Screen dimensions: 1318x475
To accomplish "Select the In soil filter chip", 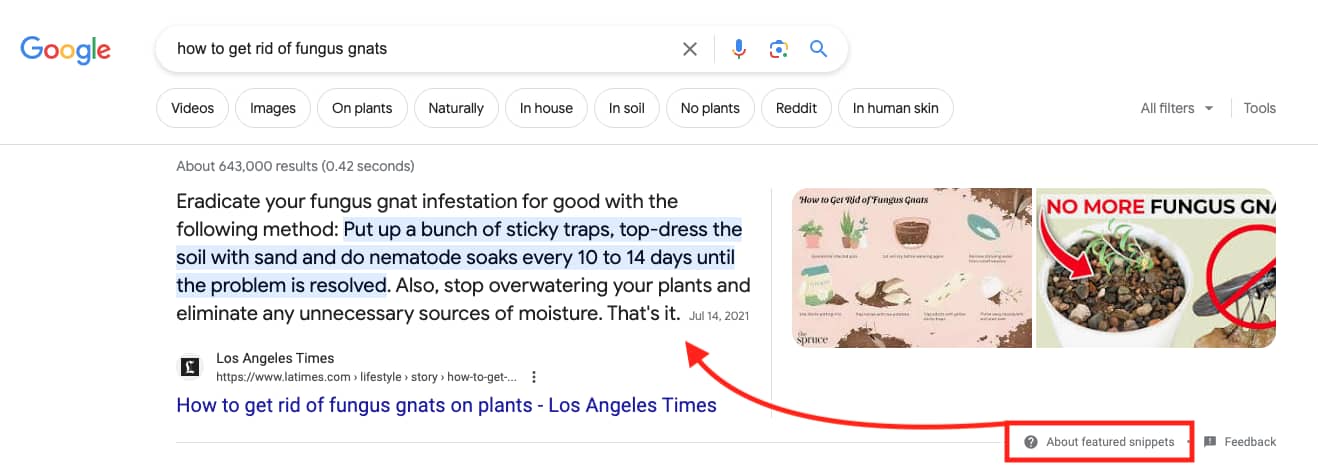I will (627, 108).
